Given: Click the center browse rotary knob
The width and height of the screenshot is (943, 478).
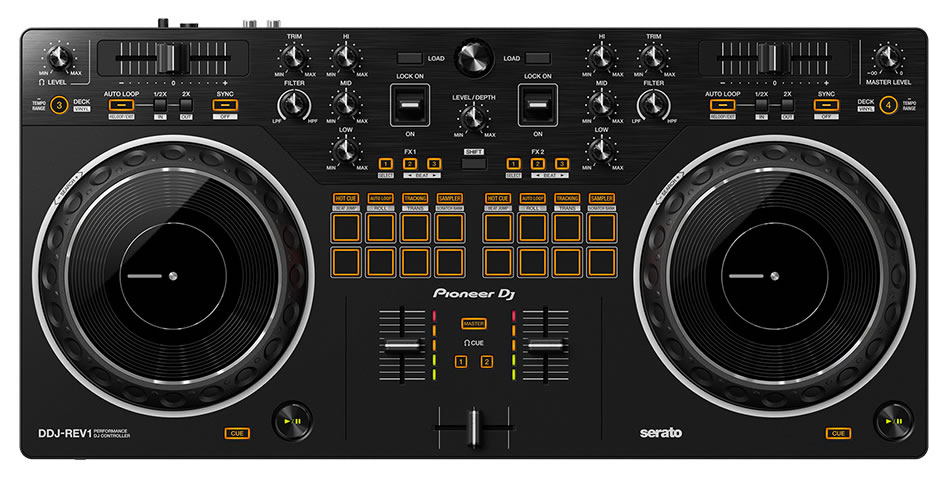Looking at the screenshot, I should pyautogui.click(x=473, y=58).
